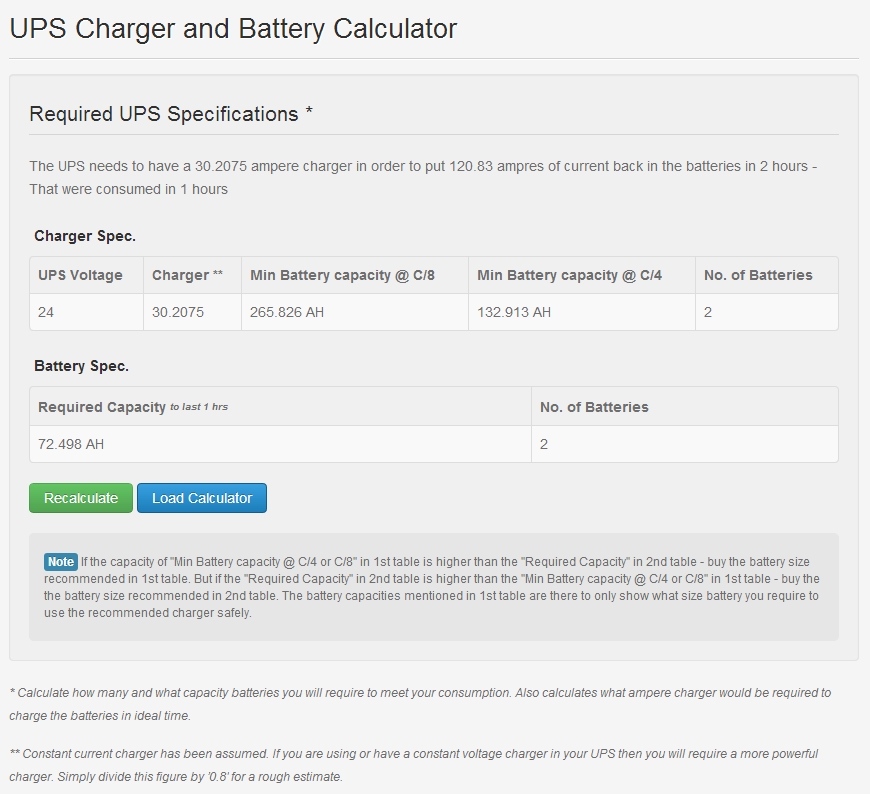Select the 132.913 AH cell
This screenshot has width=870, height=794.
(582, 312)
